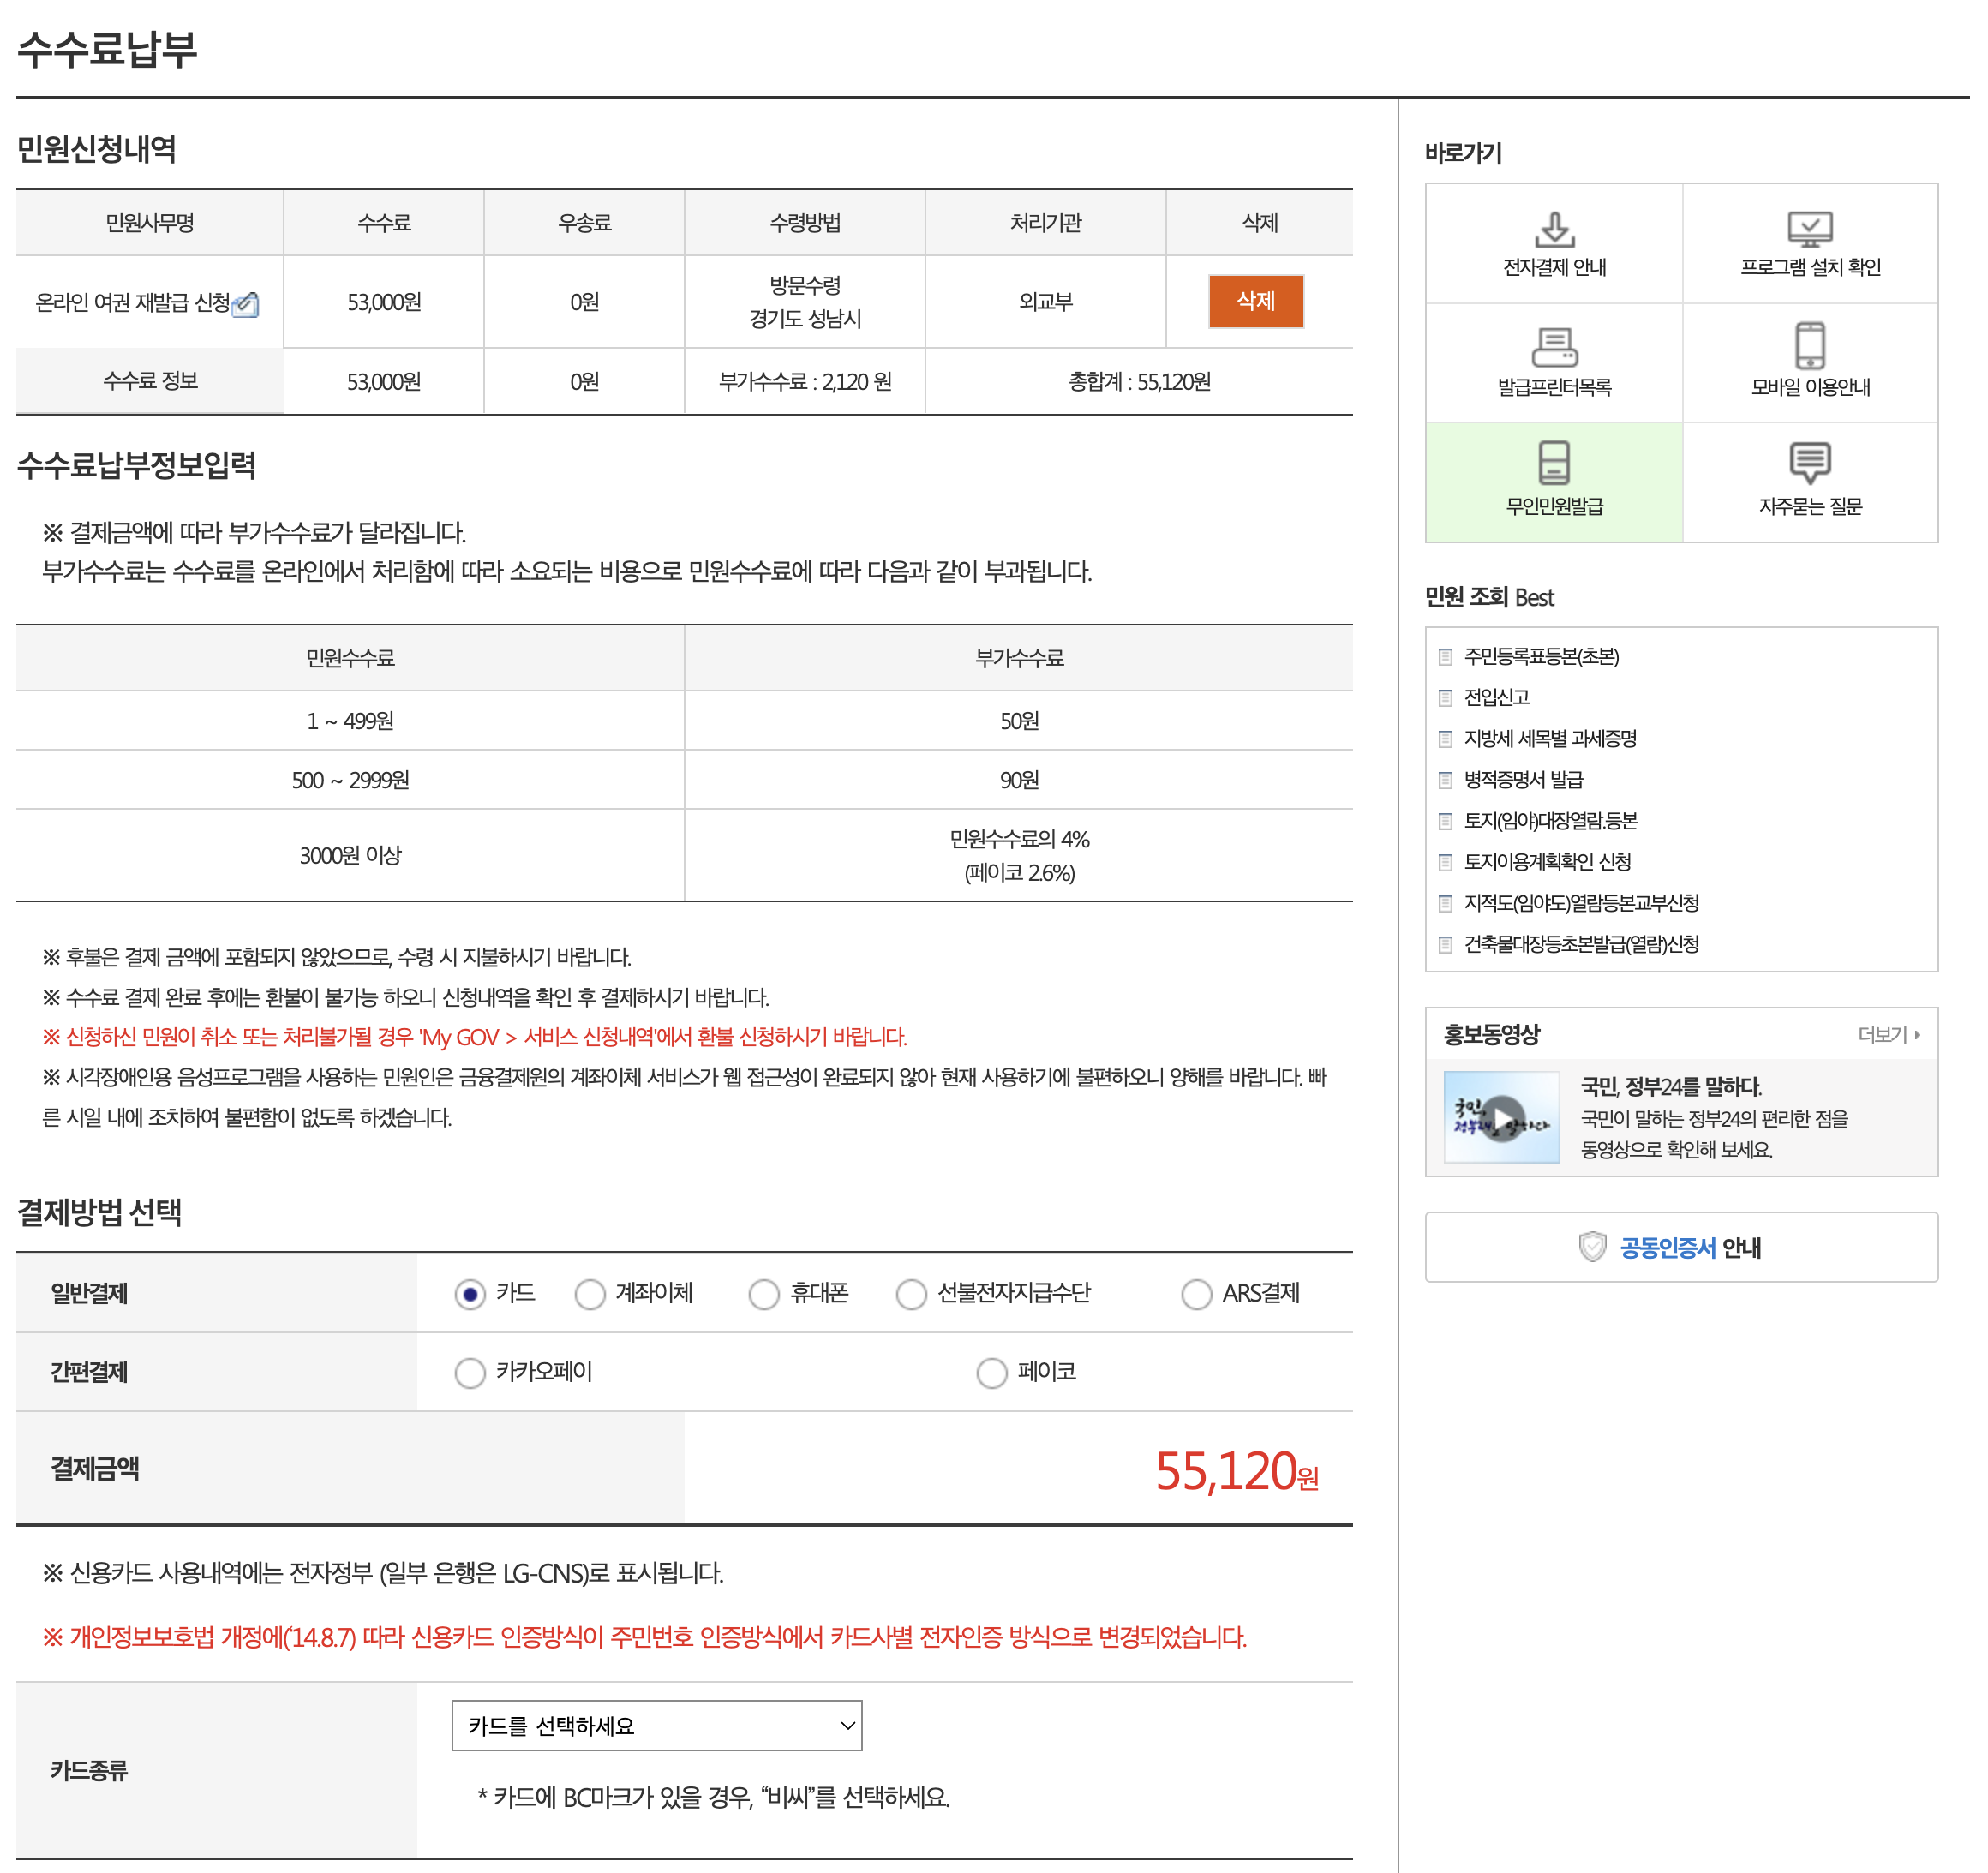Play the 홍보동영상 video thumbnail
This screenshot has height=1873, width=1988.
1501,1117
